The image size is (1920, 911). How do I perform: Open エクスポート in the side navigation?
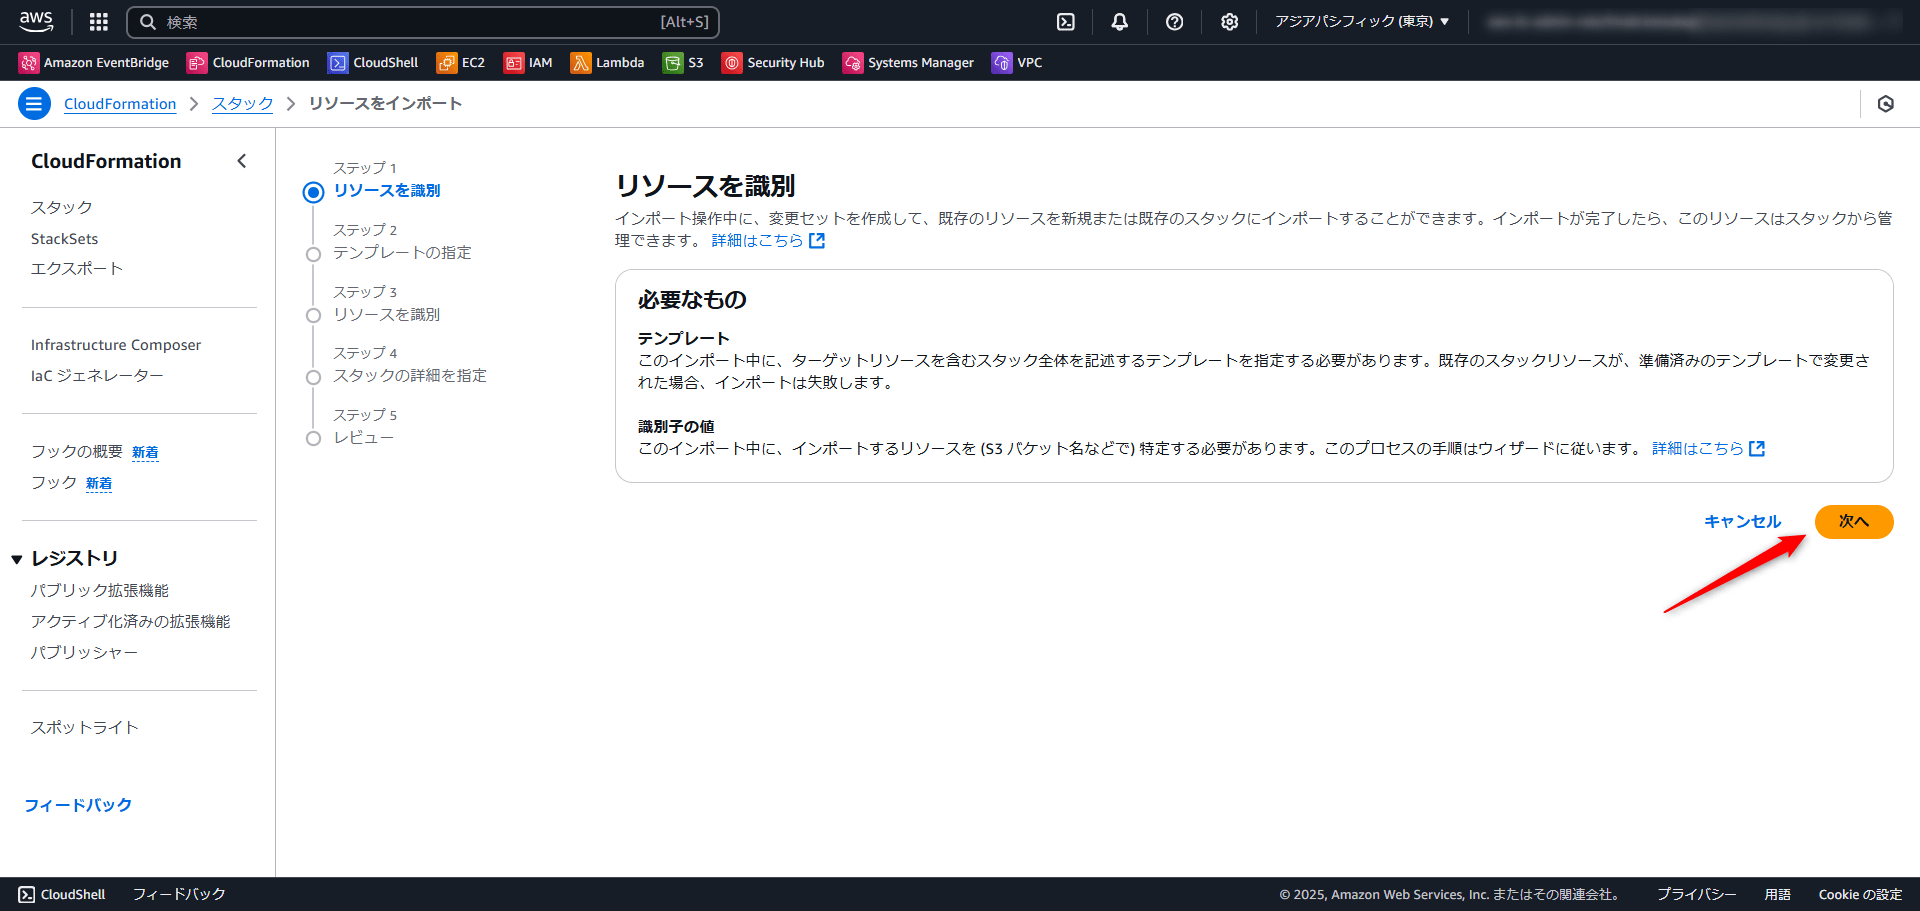(77, 269)
